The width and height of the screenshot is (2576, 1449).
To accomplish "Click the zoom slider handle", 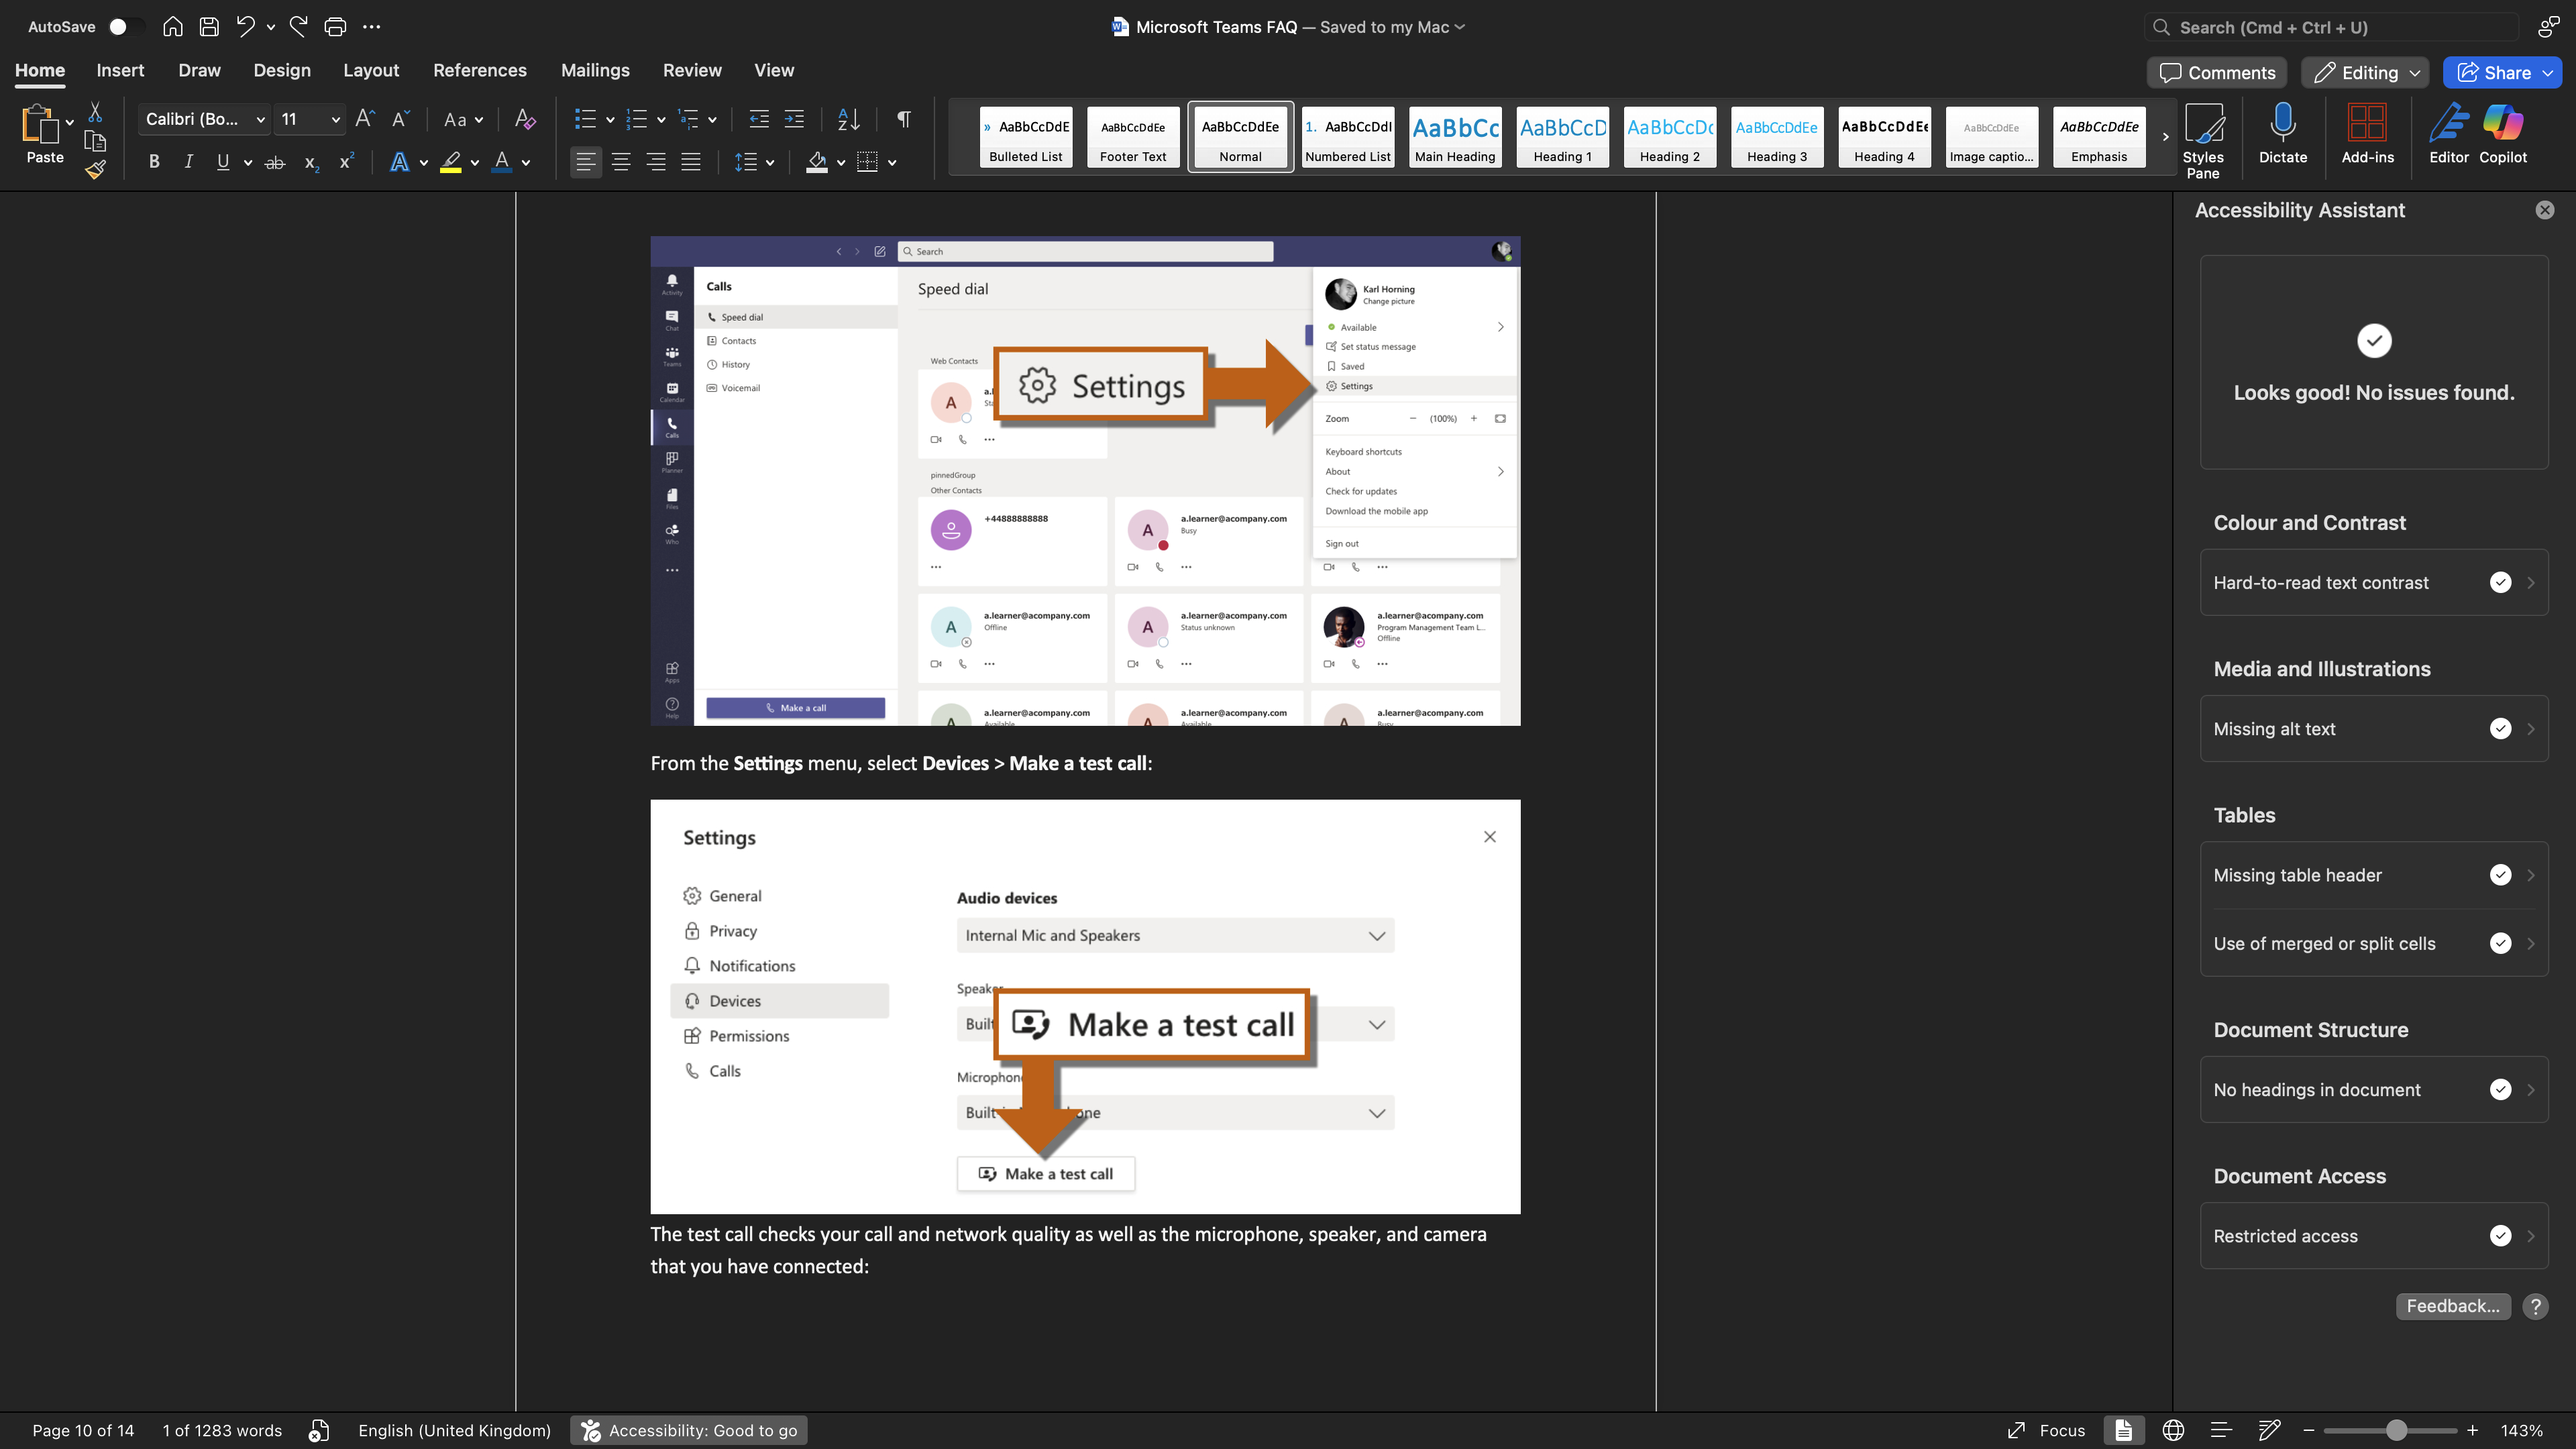I will coord(2396,1430).
